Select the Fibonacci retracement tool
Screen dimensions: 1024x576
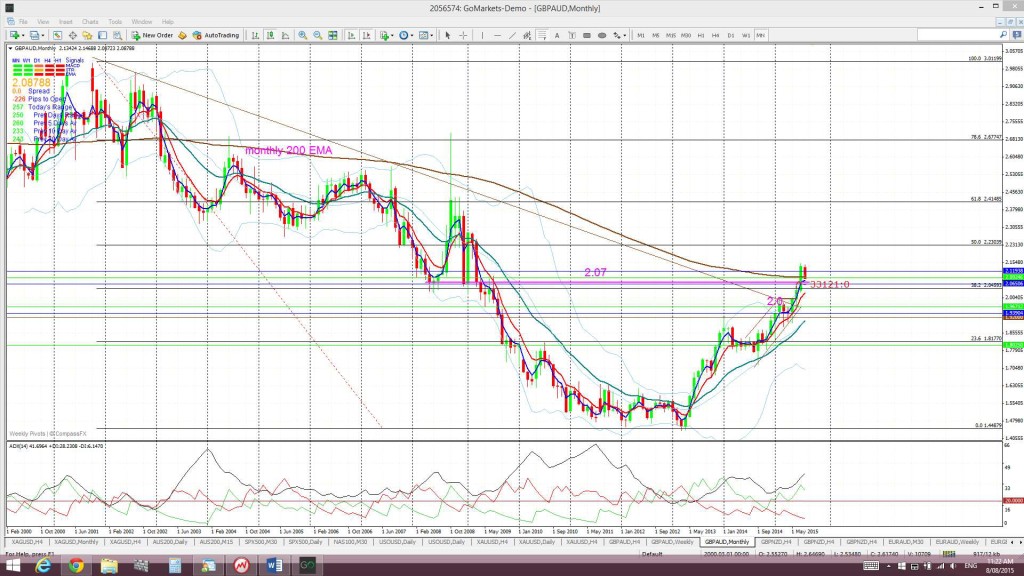click(x=542, y=35)
